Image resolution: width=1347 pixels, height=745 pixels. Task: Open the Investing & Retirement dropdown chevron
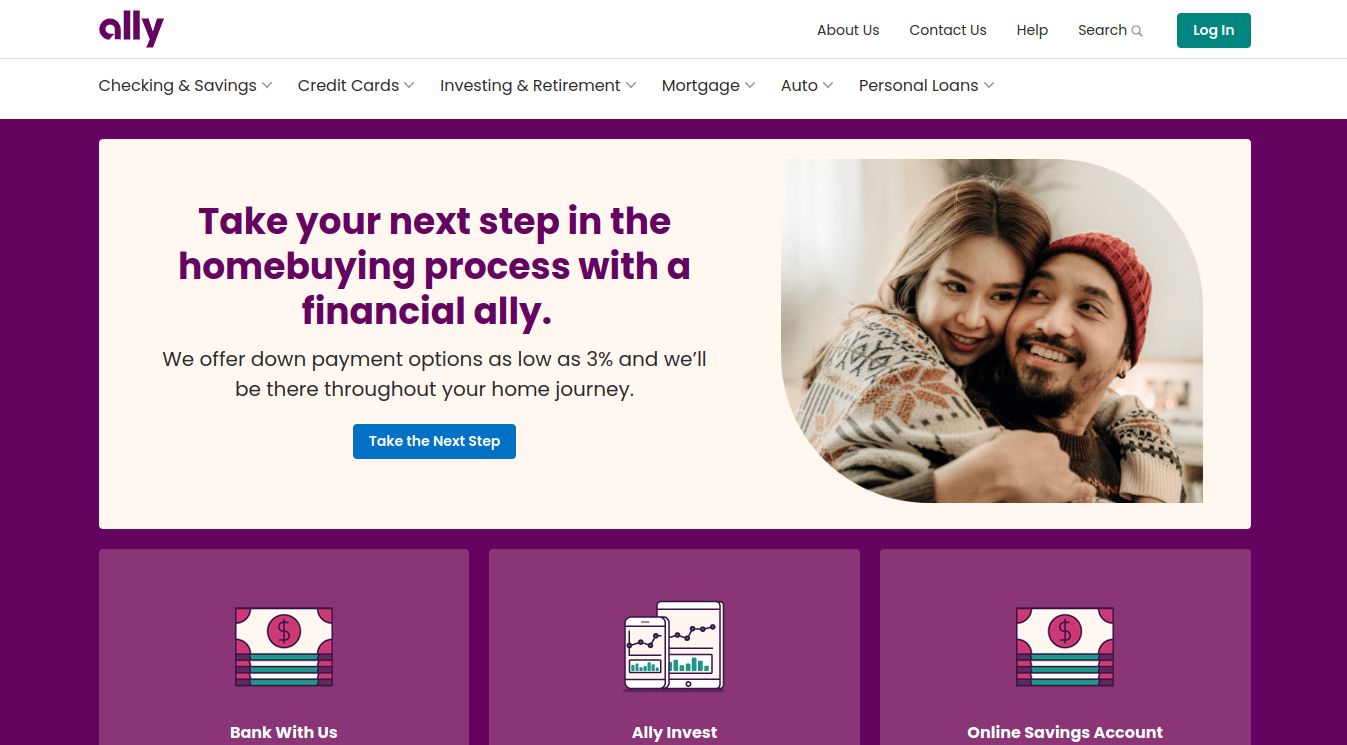coord(631,86)
